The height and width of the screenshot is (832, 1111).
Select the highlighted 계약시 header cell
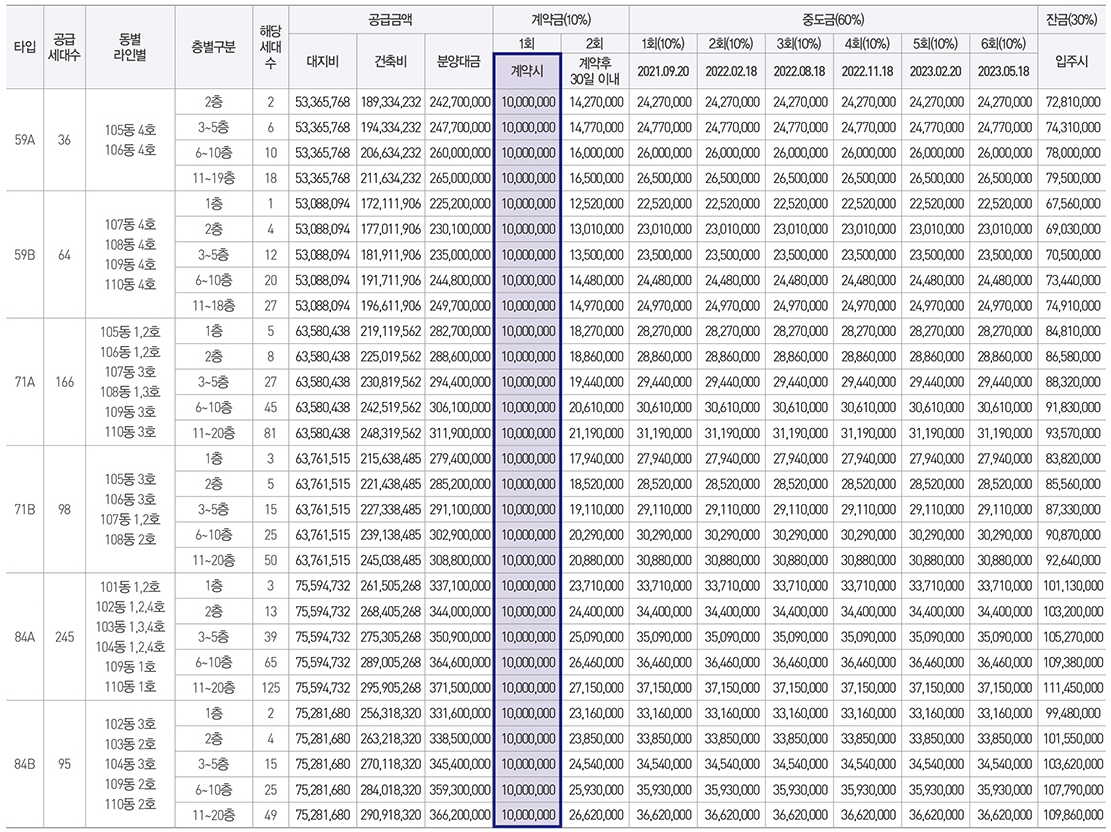pos(527,70)
